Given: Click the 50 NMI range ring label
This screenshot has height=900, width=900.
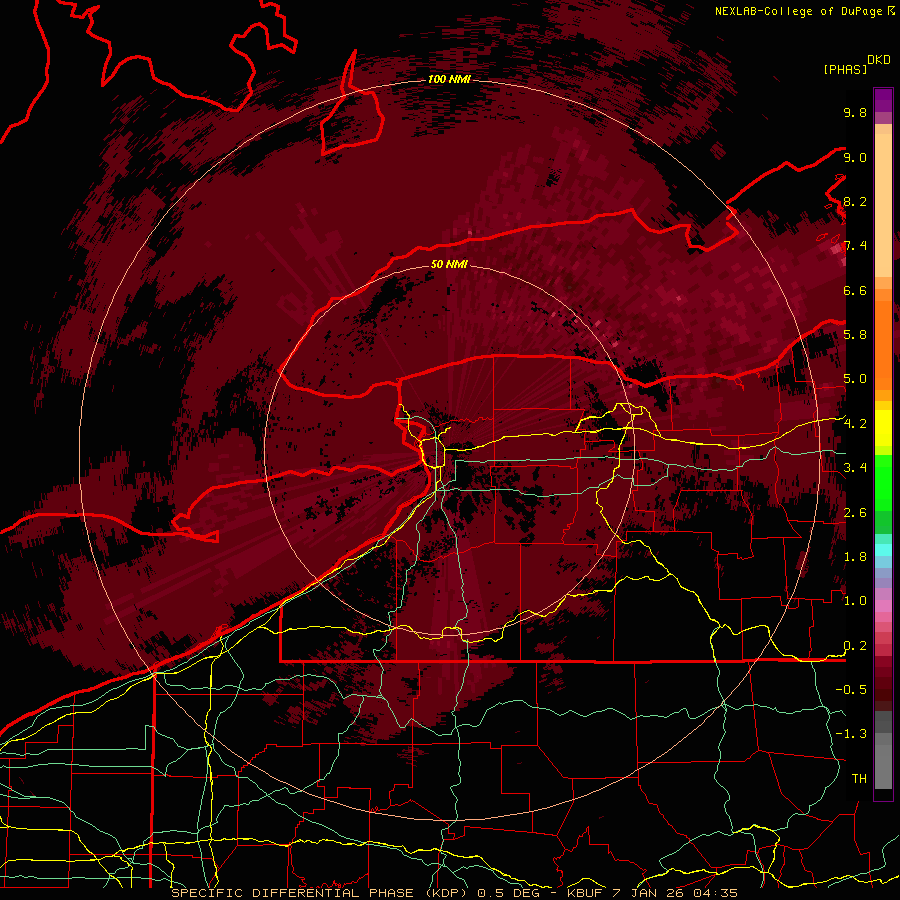Looking at the screenshot, I should pos(449,264).
